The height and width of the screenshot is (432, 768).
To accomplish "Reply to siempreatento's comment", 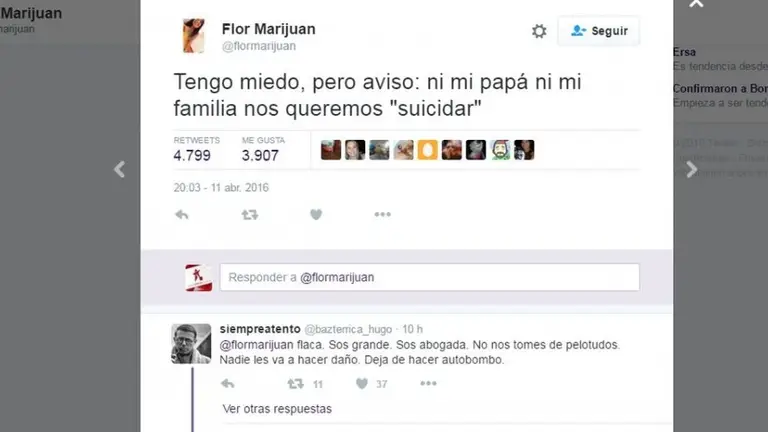I will [227, 384].
